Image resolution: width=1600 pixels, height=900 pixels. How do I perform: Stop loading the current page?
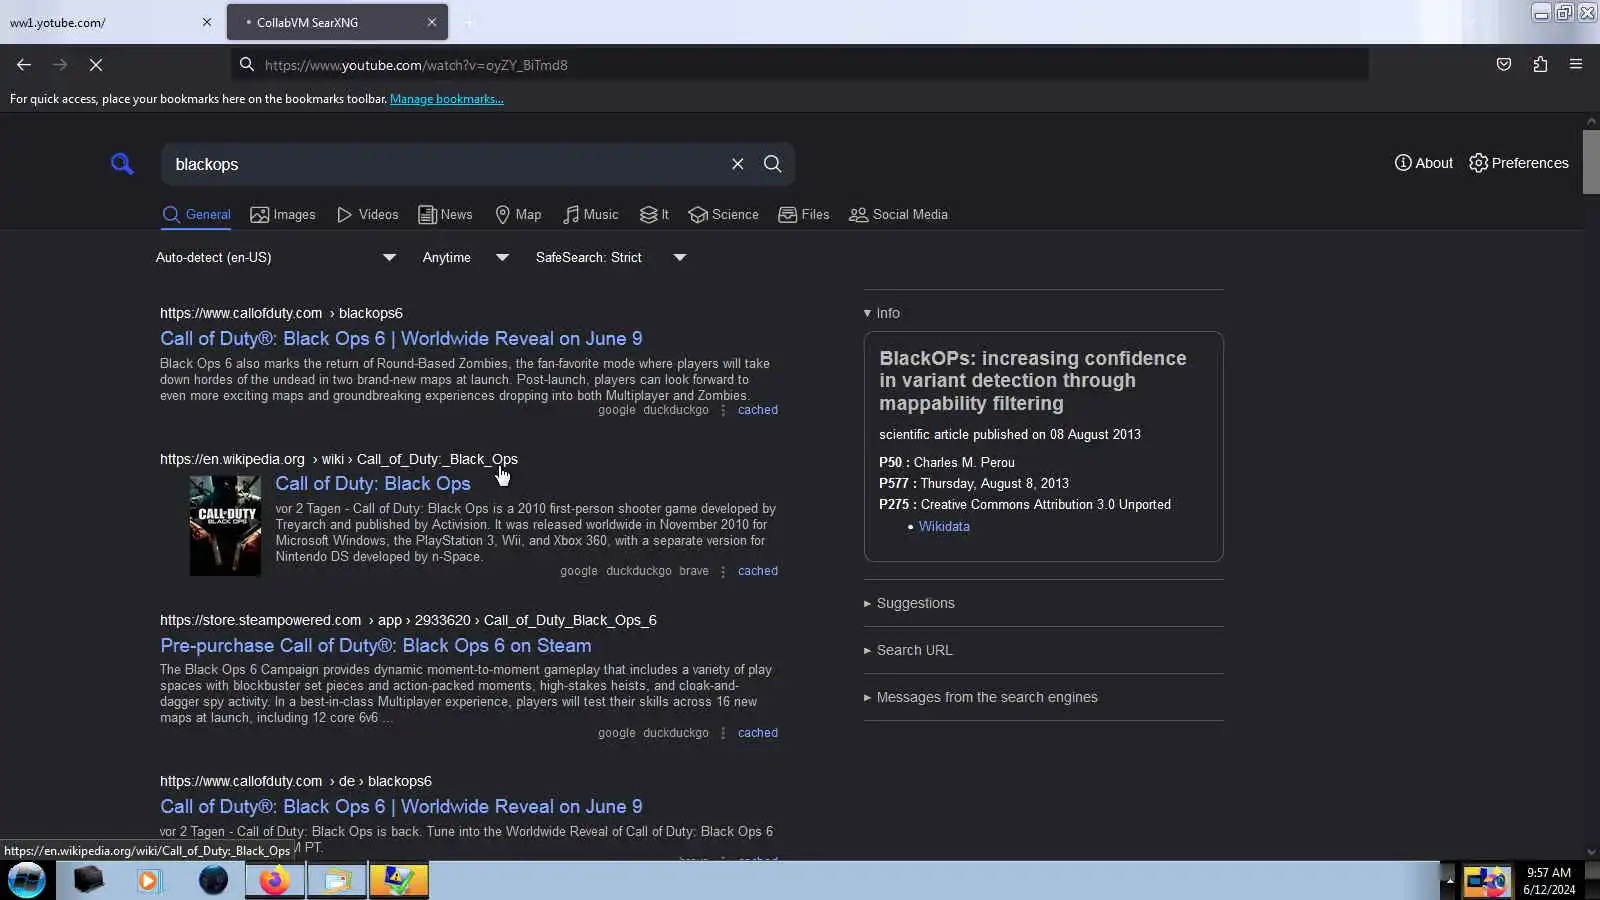click(96, 65)
